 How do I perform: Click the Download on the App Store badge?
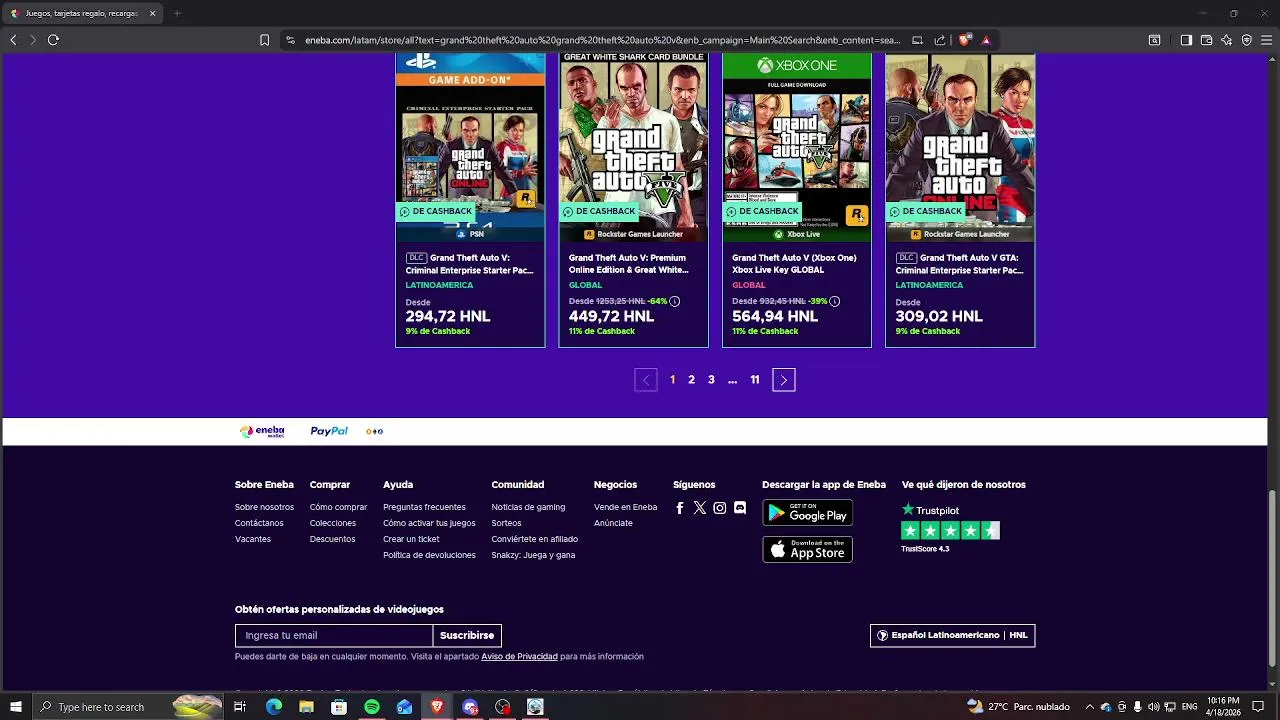click(808, 549)
